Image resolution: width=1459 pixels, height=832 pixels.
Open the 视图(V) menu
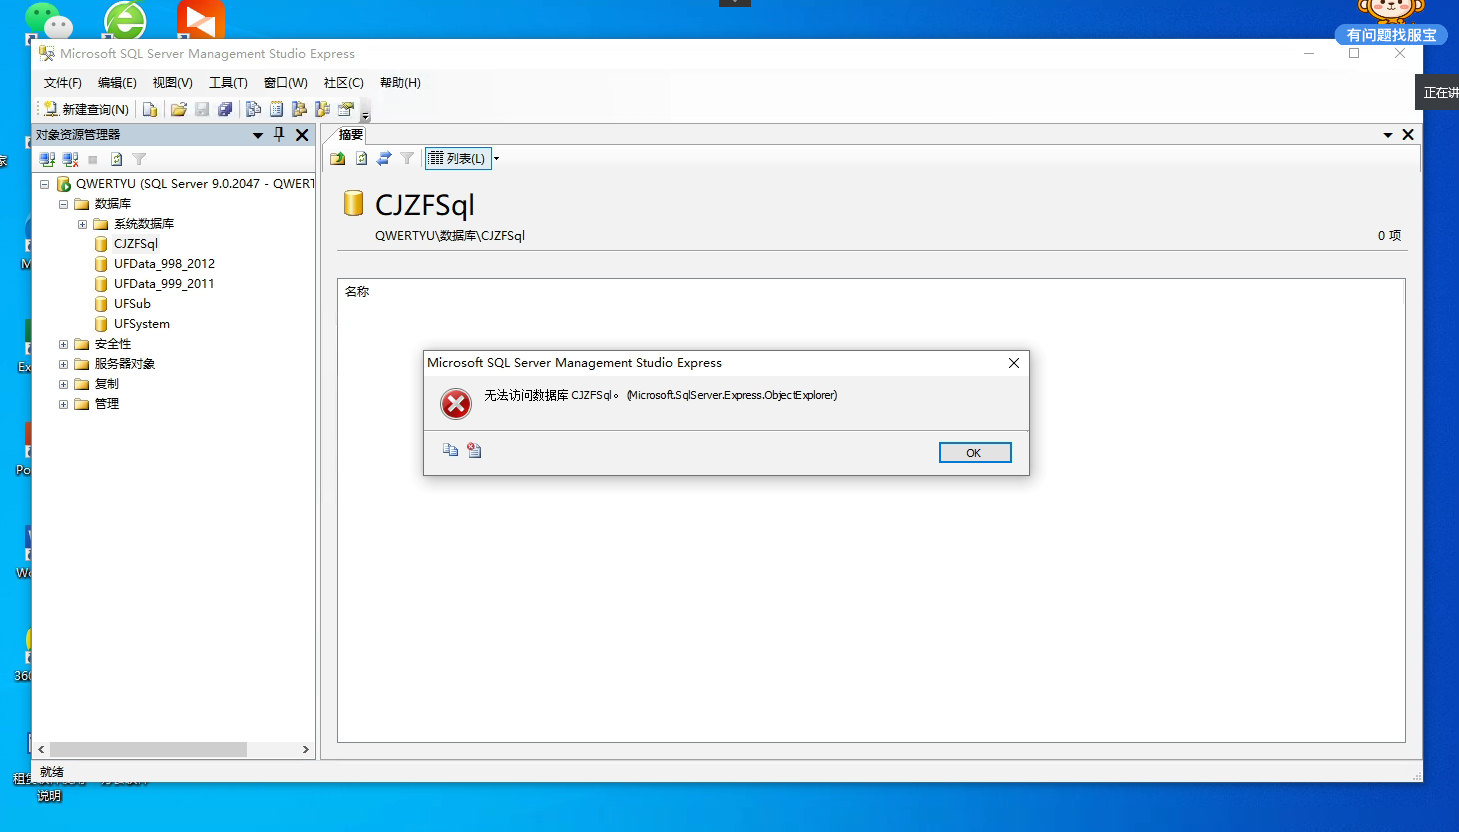tap(172, 83)
